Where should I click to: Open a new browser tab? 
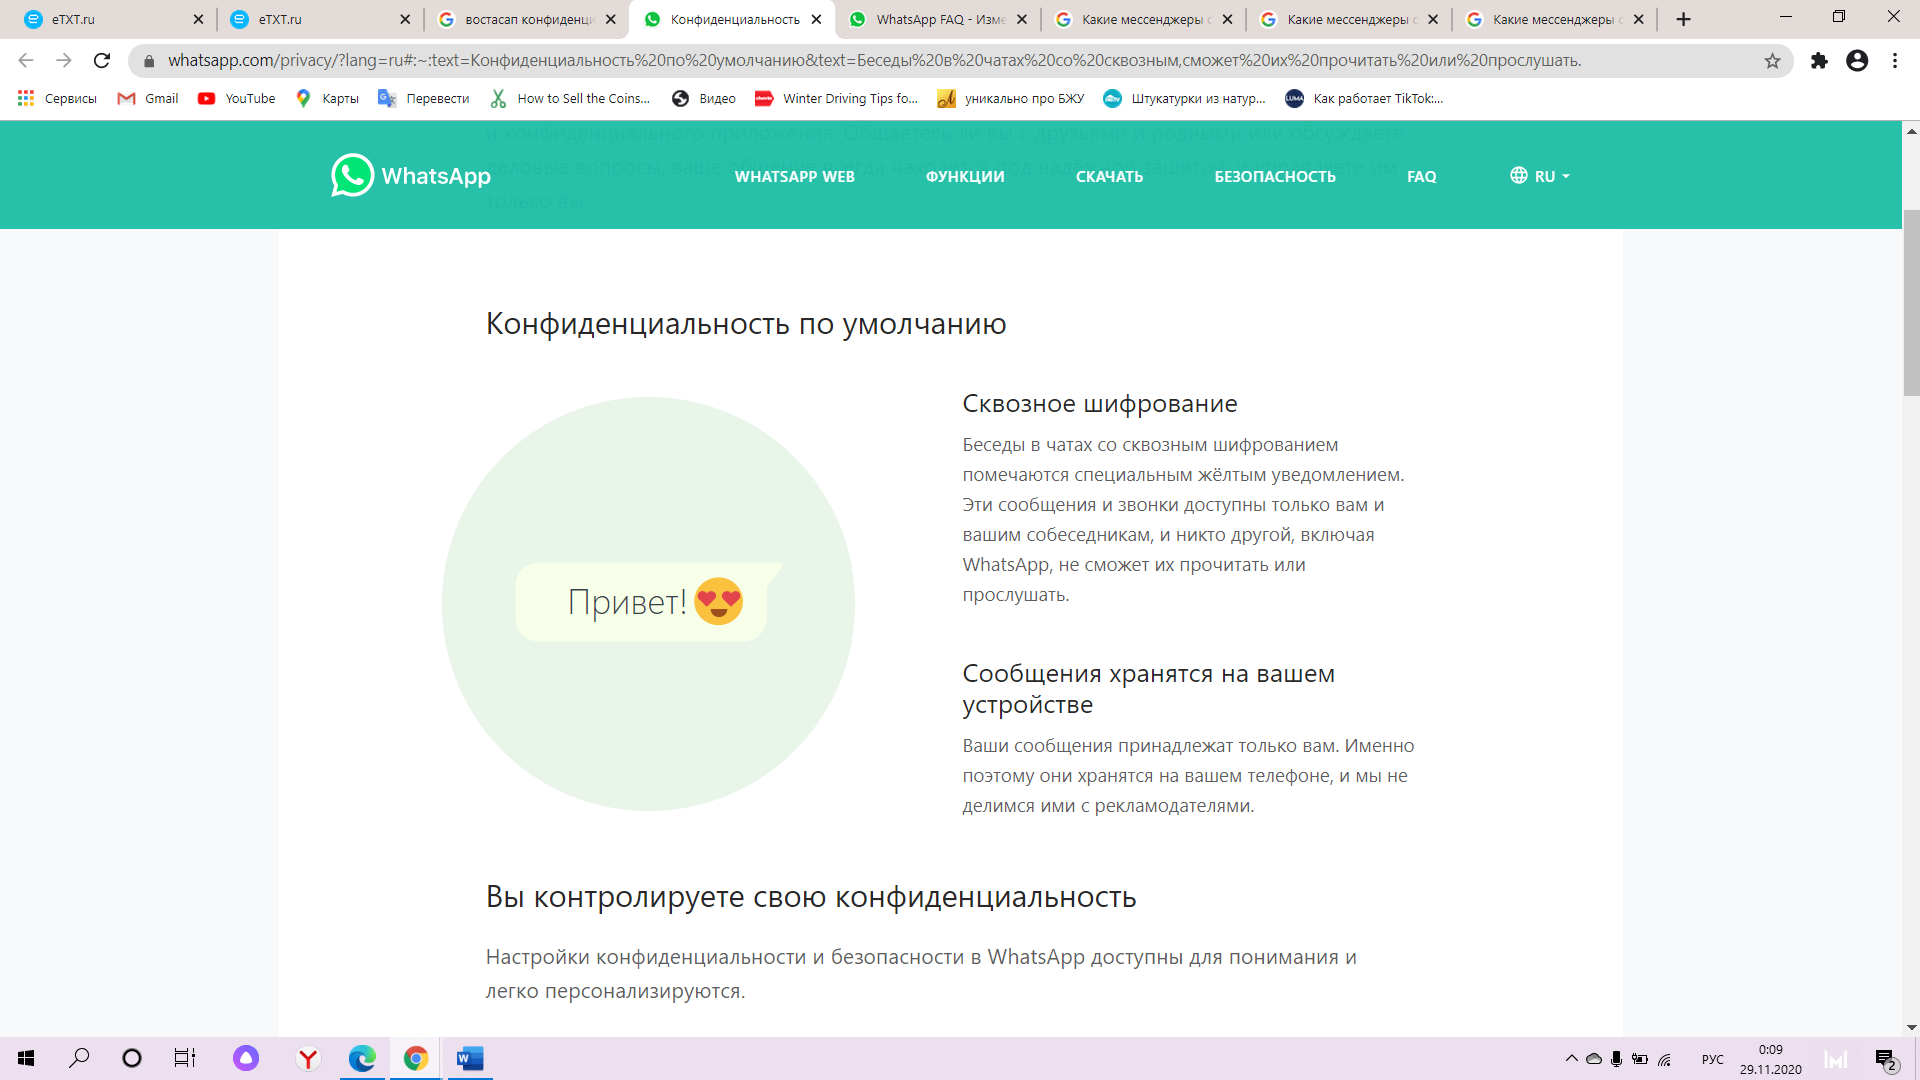pyautogui.click(x=1683, y=19)
